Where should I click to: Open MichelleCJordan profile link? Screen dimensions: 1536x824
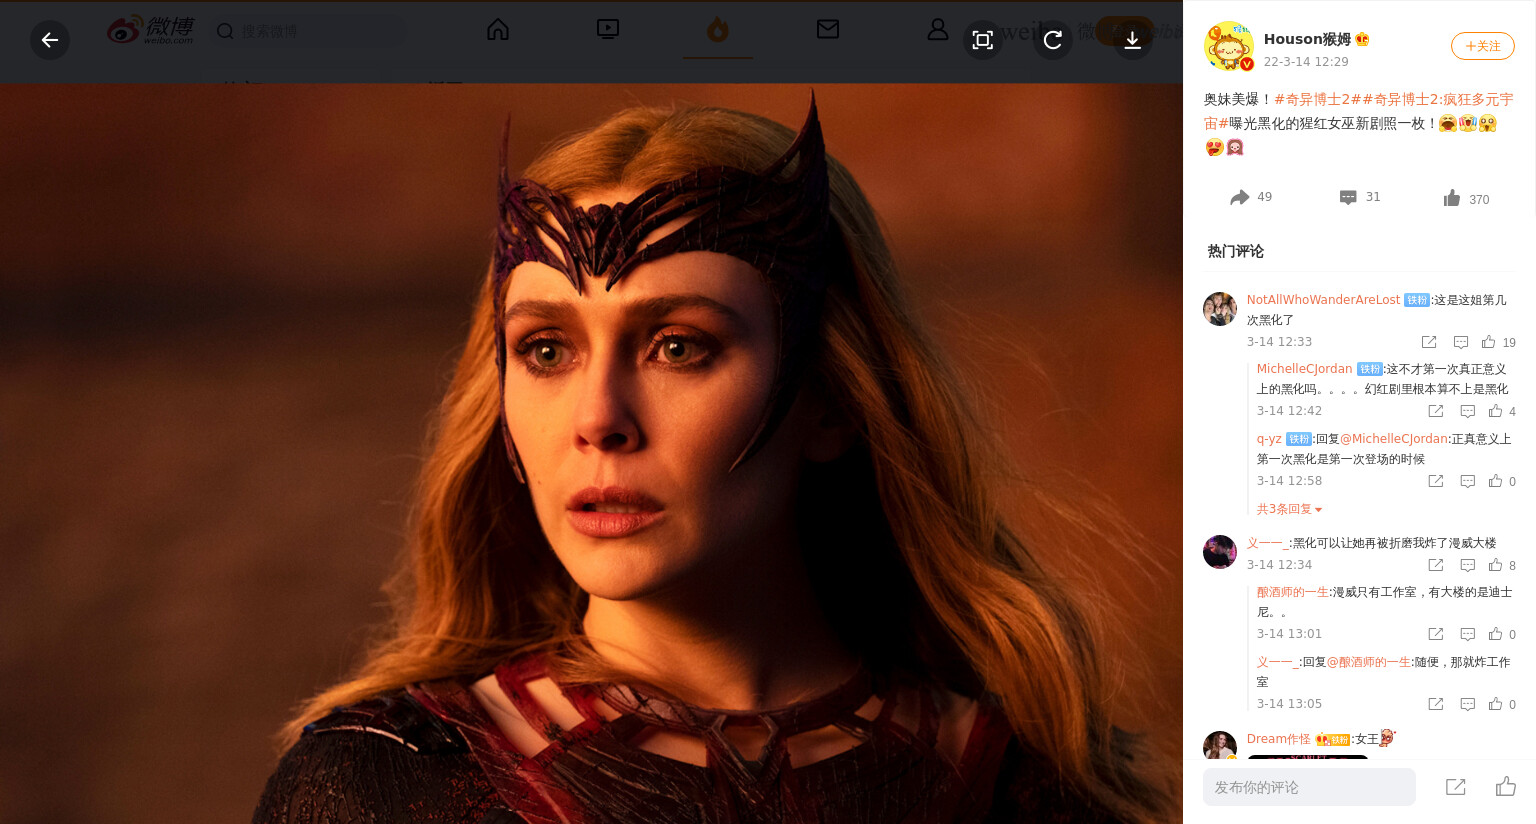coord(1304,369)
